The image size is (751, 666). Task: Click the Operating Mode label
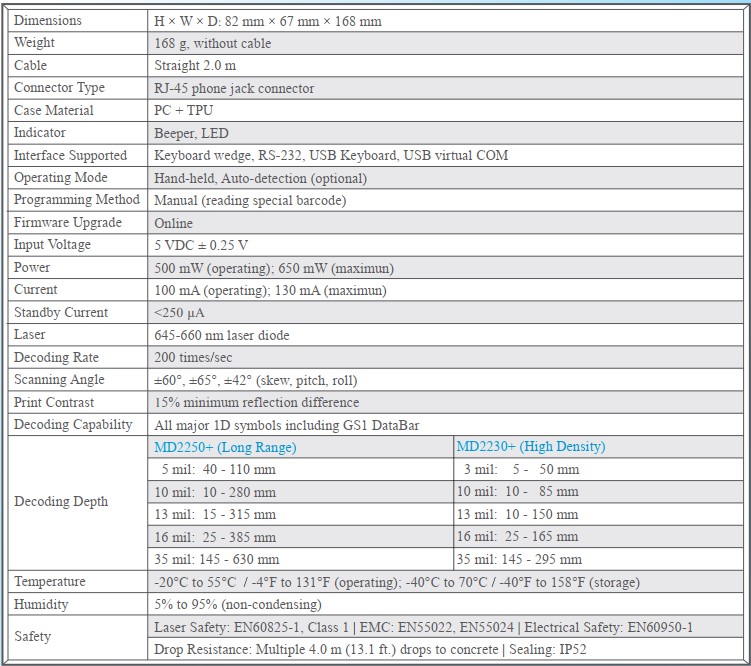(x=61, y=177)
